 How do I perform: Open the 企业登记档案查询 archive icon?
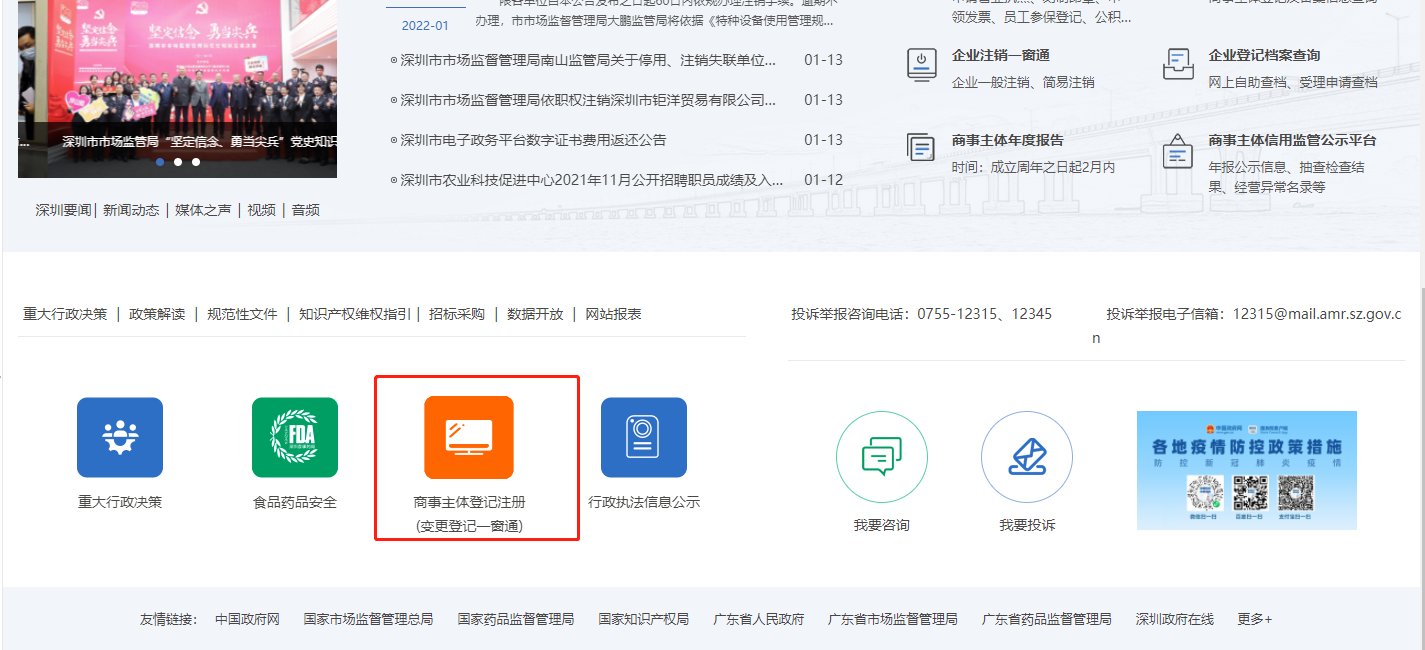[1177, 62]
